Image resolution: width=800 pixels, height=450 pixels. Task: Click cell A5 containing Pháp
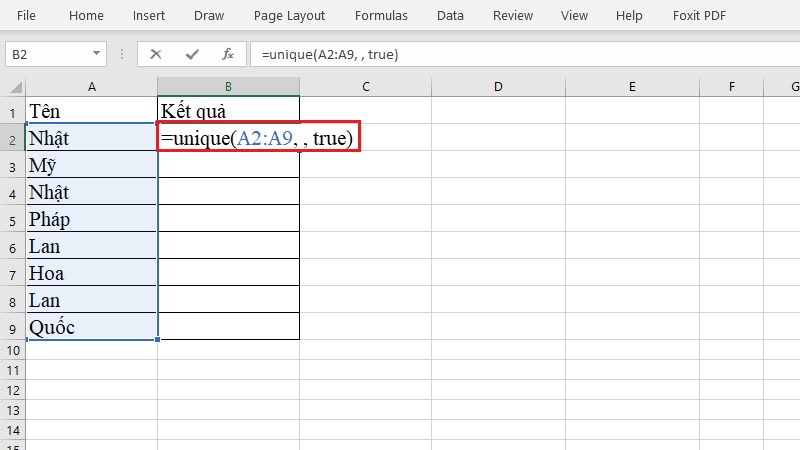[91, 219]
